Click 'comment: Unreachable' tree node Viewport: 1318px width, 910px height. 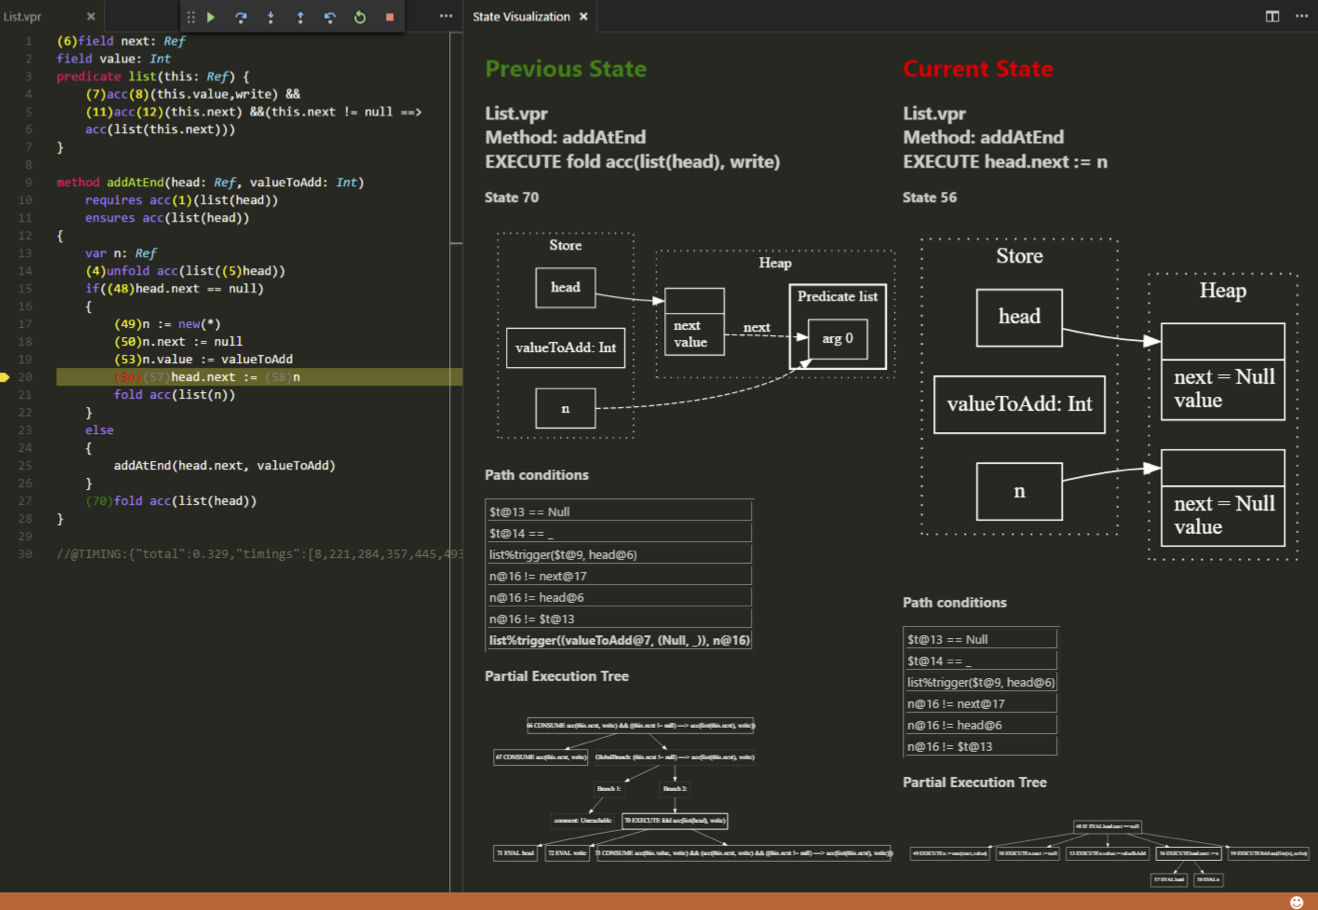click(x=582, y=821)
